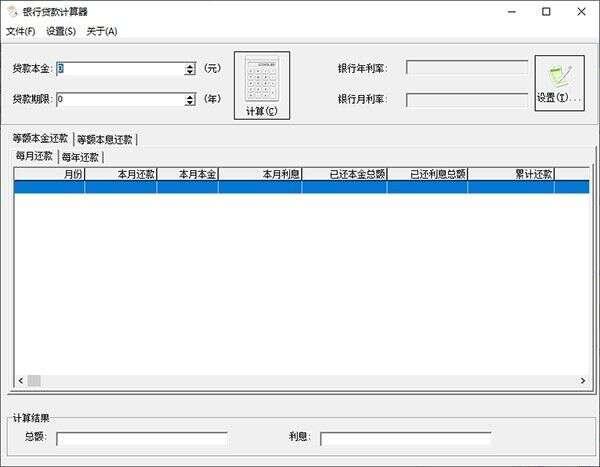Click the app icon in title bar

tap(12, 12)
